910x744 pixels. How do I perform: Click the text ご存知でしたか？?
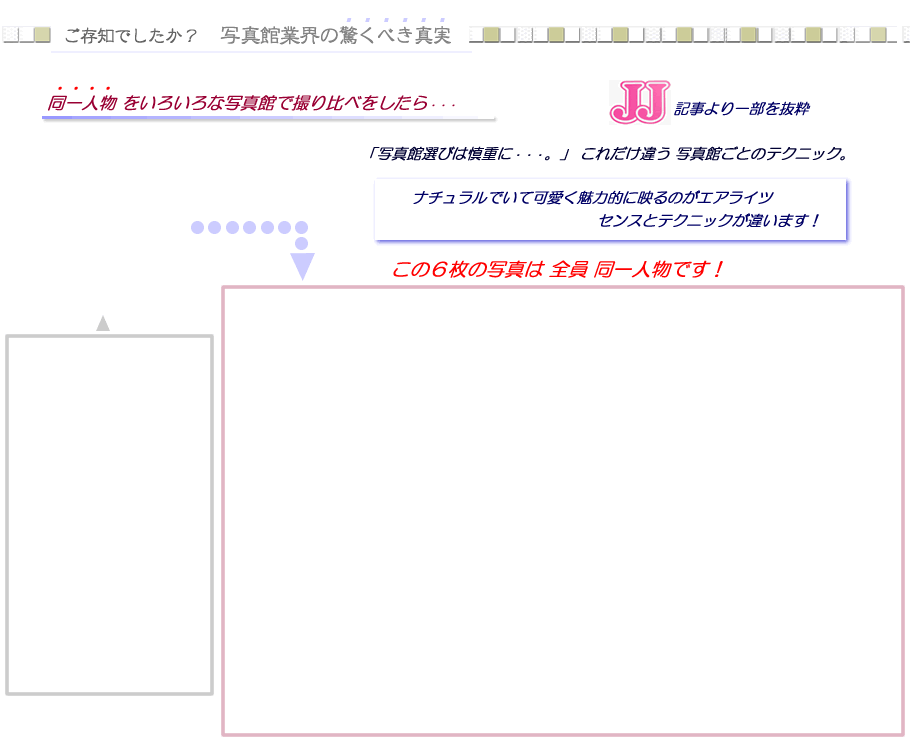coord(131,36)
